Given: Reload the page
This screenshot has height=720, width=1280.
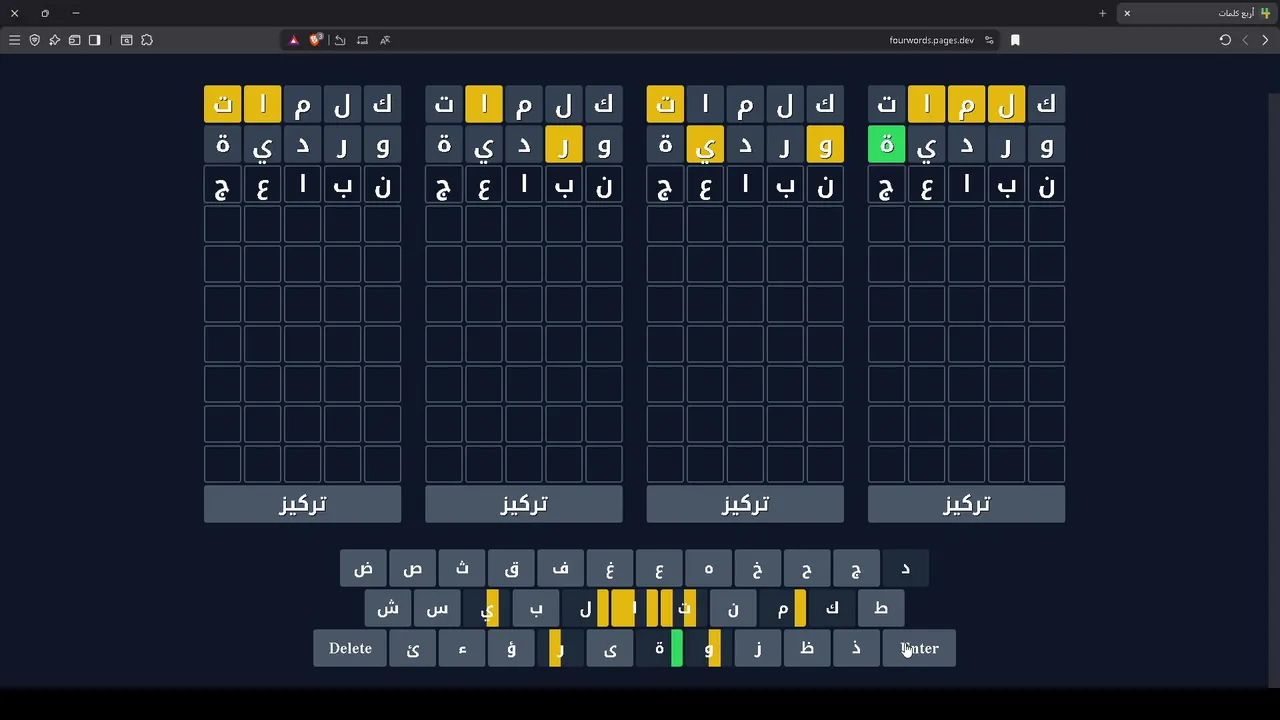Looking at the screenshot, I should pyautogui.click(x=1225, y=40).
